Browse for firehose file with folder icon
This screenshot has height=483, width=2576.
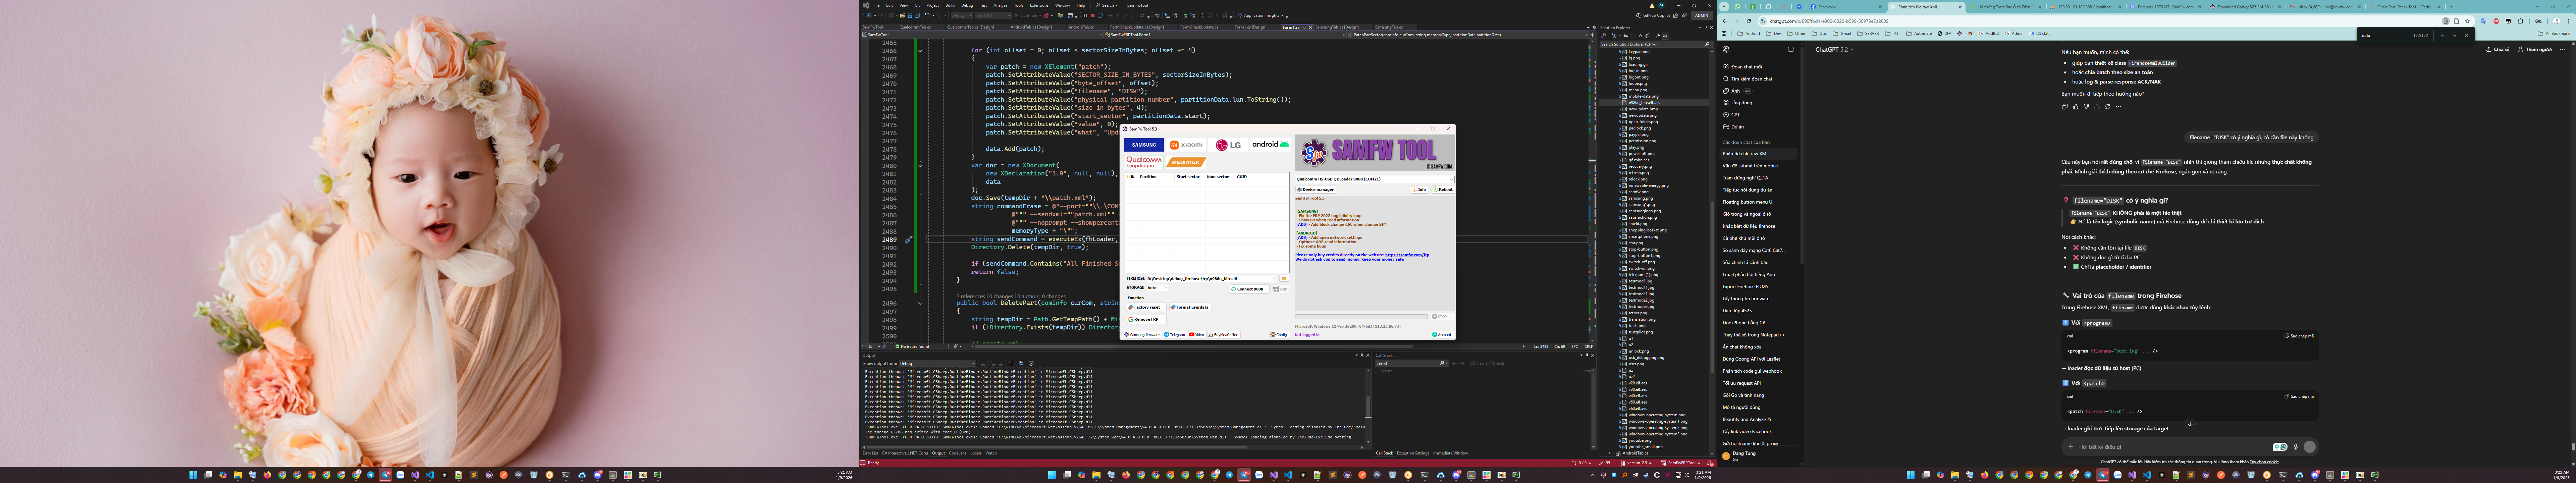click(1284, 279)
